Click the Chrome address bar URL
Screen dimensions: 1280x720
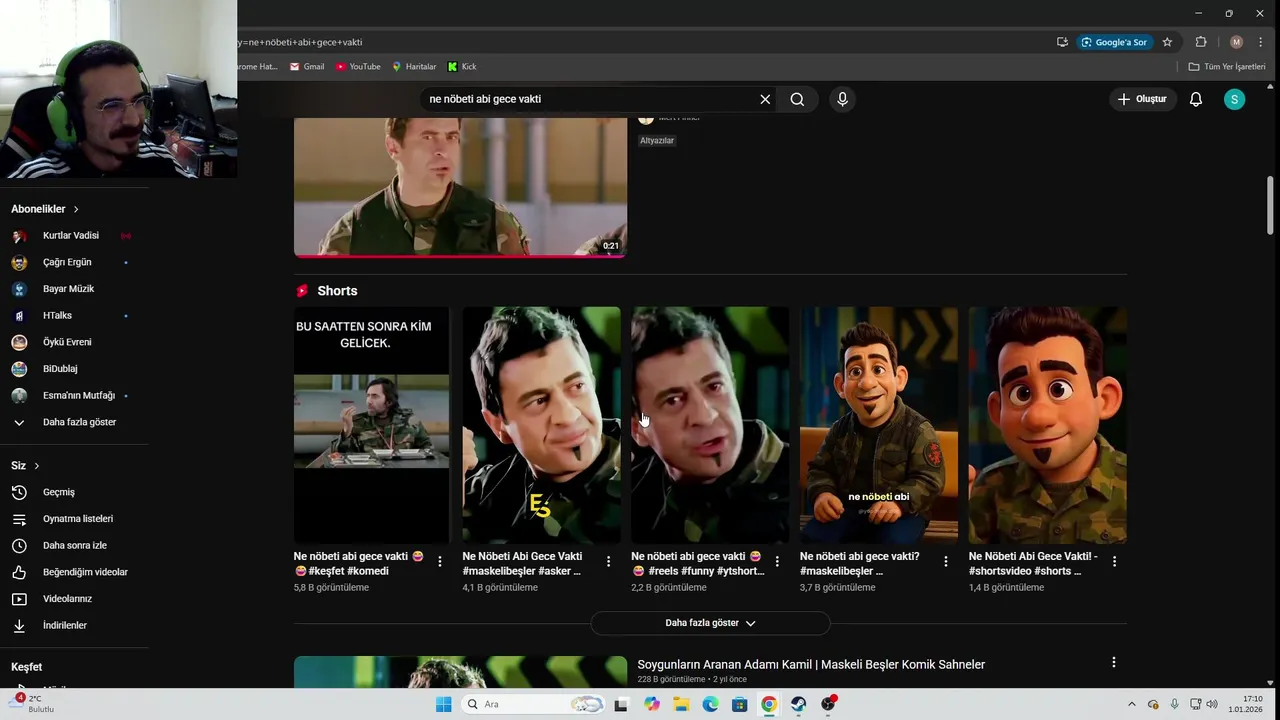(300, 42)
